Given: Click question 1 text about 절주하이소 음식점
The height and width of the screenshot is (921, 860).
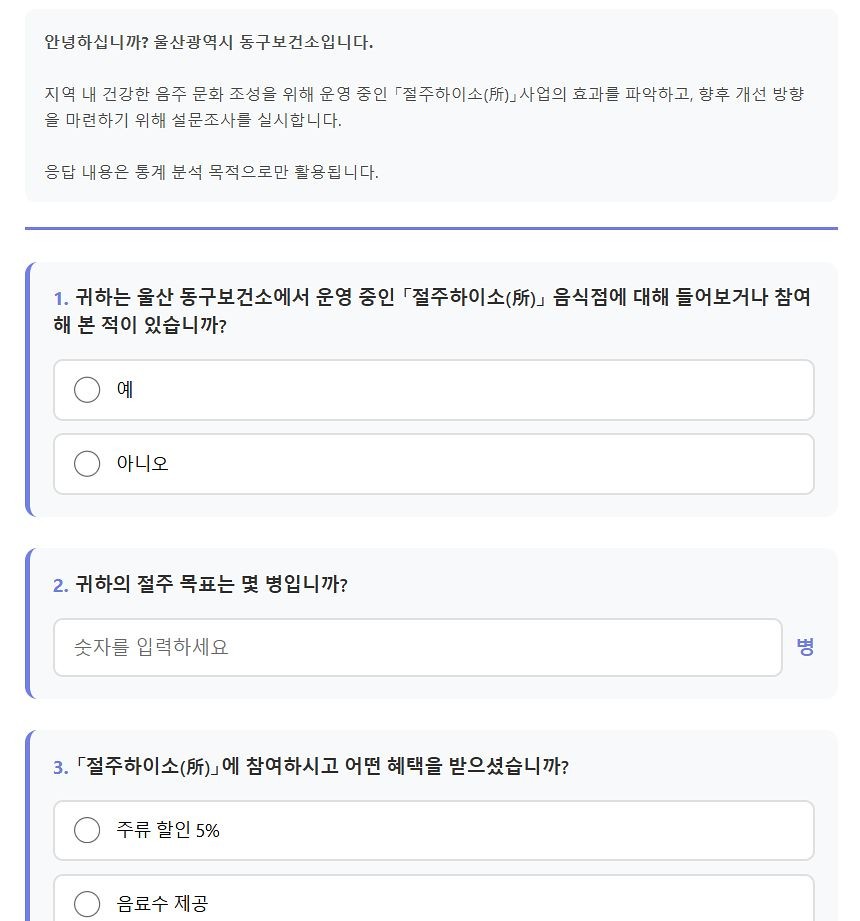Looking at the screenshot, I should click(x=440, y=311).
